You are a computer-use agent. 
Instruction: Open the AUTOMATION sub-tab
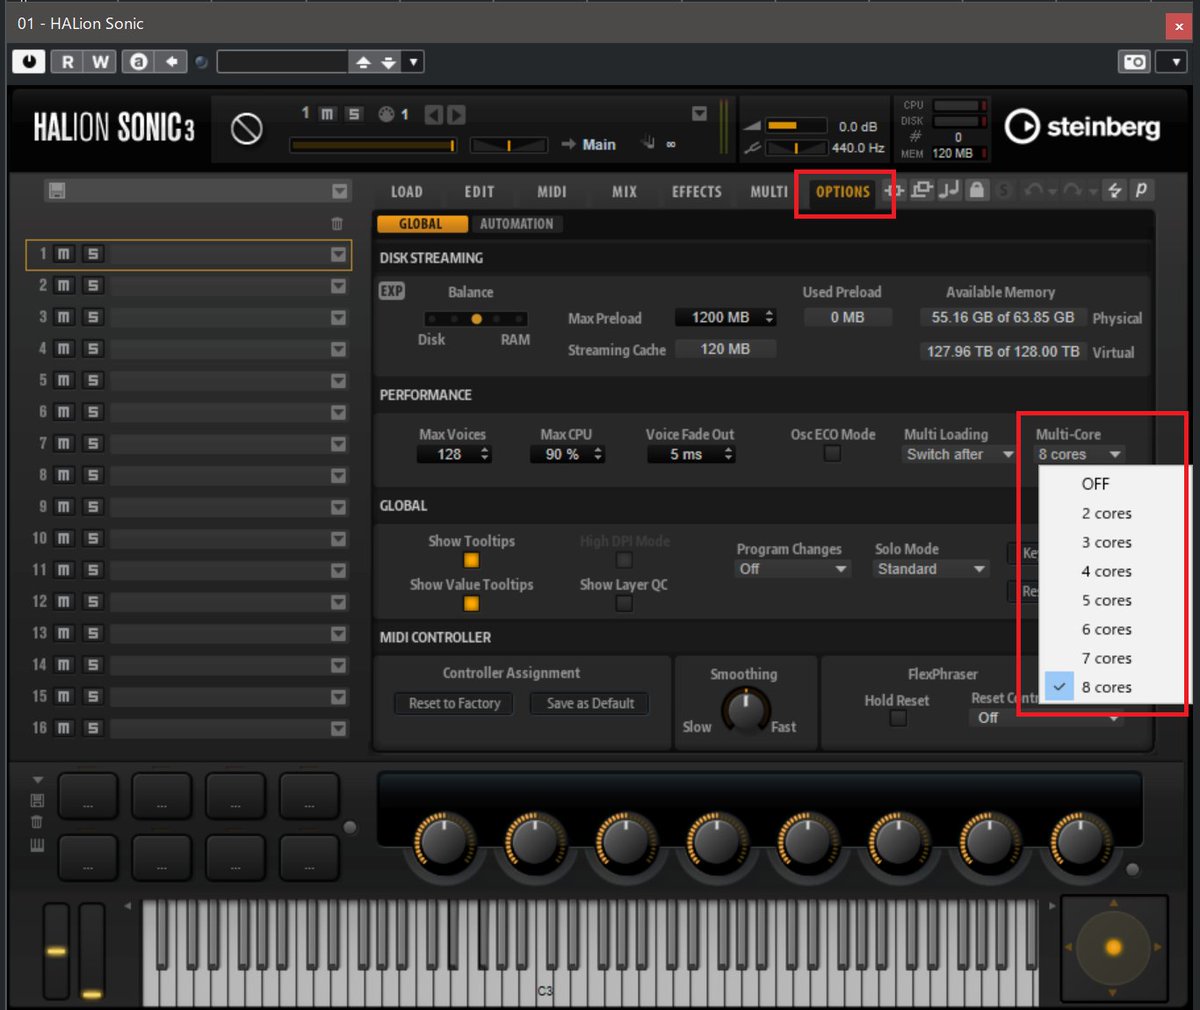tap(516, 224)
